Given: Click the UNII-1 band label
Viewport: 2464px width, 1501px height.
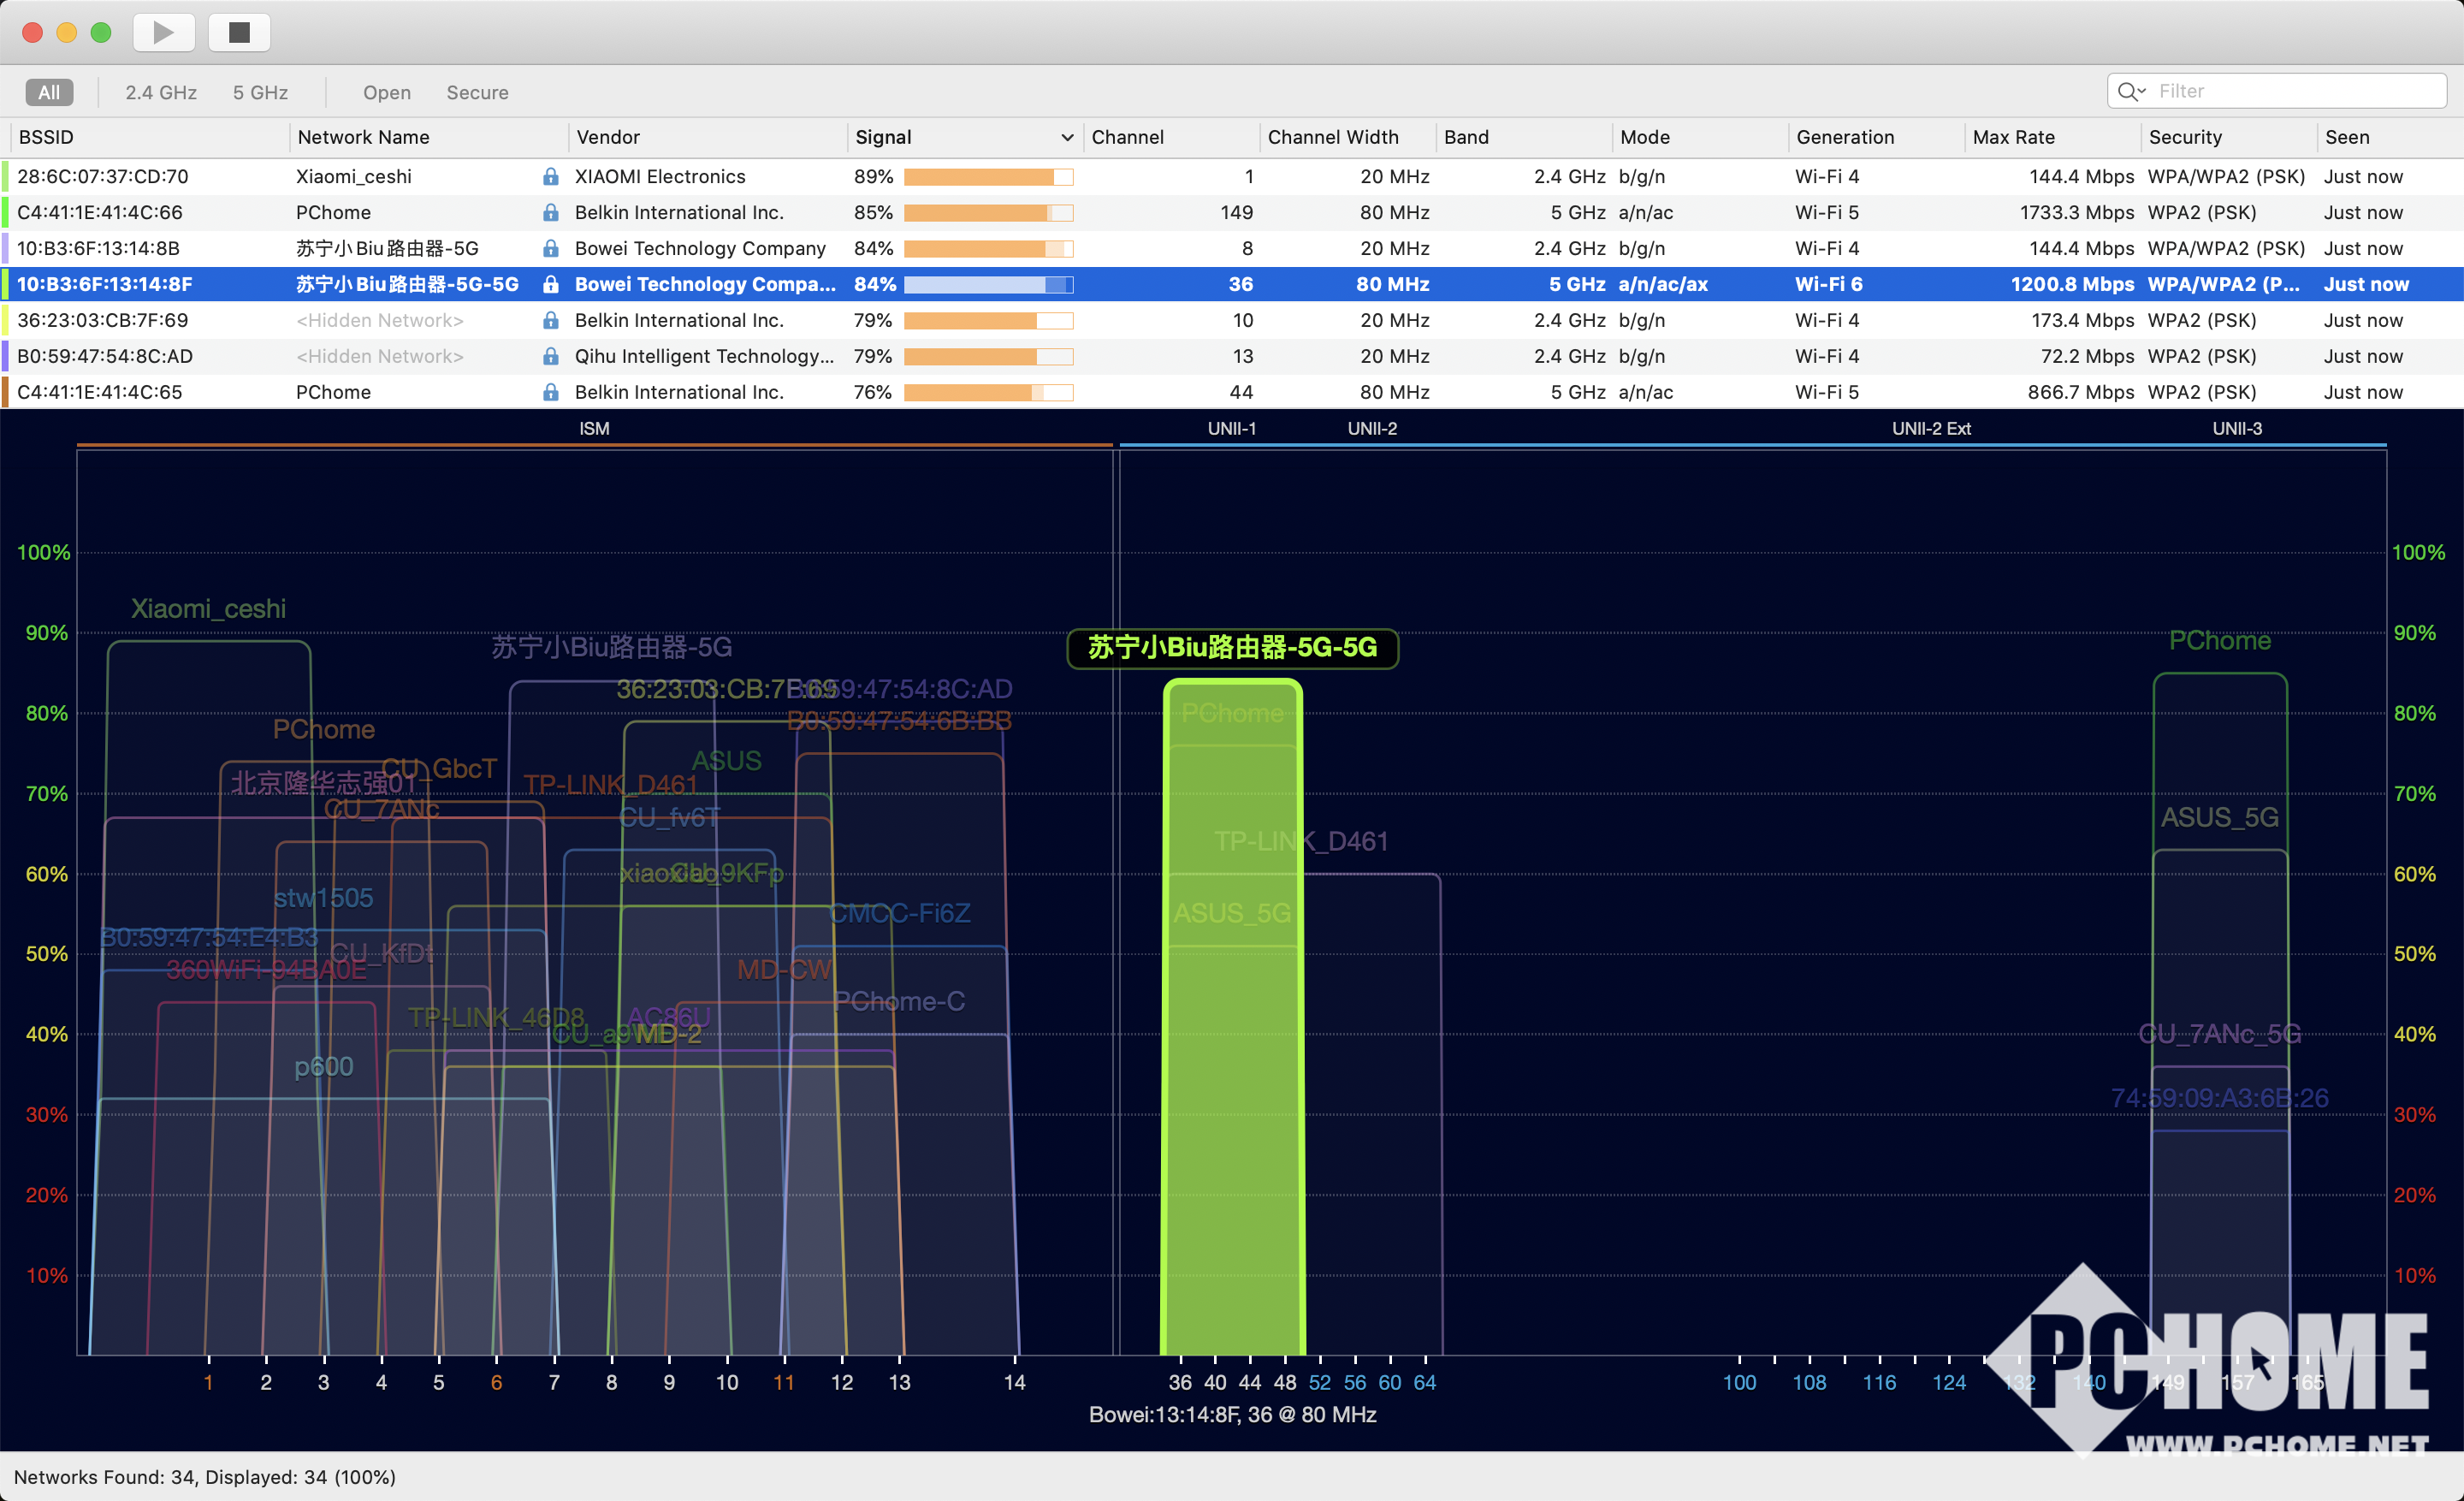Looking at the screenshot, I should tap(1231, 428).
